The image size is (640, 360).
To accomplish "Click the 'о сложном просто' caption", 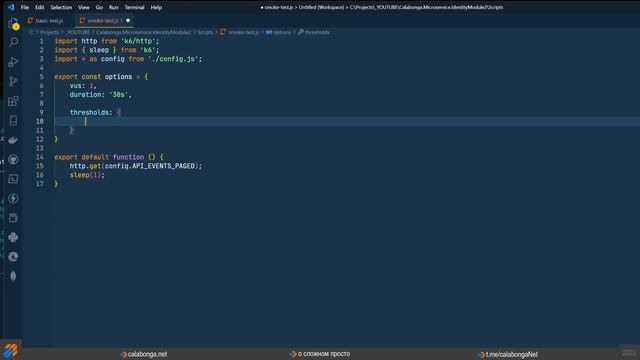I will click(x=324, y=354).
